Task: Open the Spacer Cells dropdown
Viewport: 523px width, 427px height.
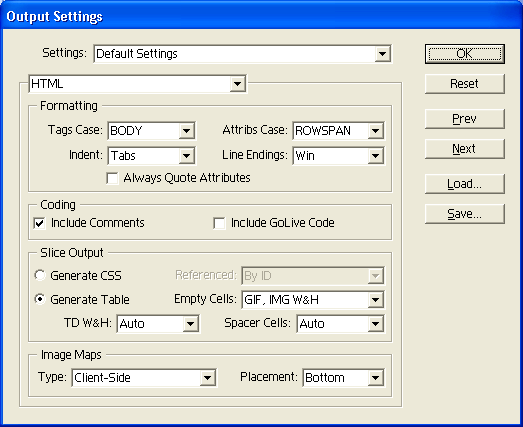Action: 341,324
